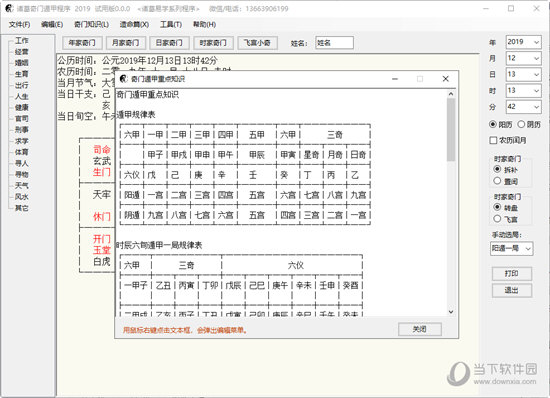Click the dialog vertical scrollbar thumb
550x398 pixels.
(451, 130)
